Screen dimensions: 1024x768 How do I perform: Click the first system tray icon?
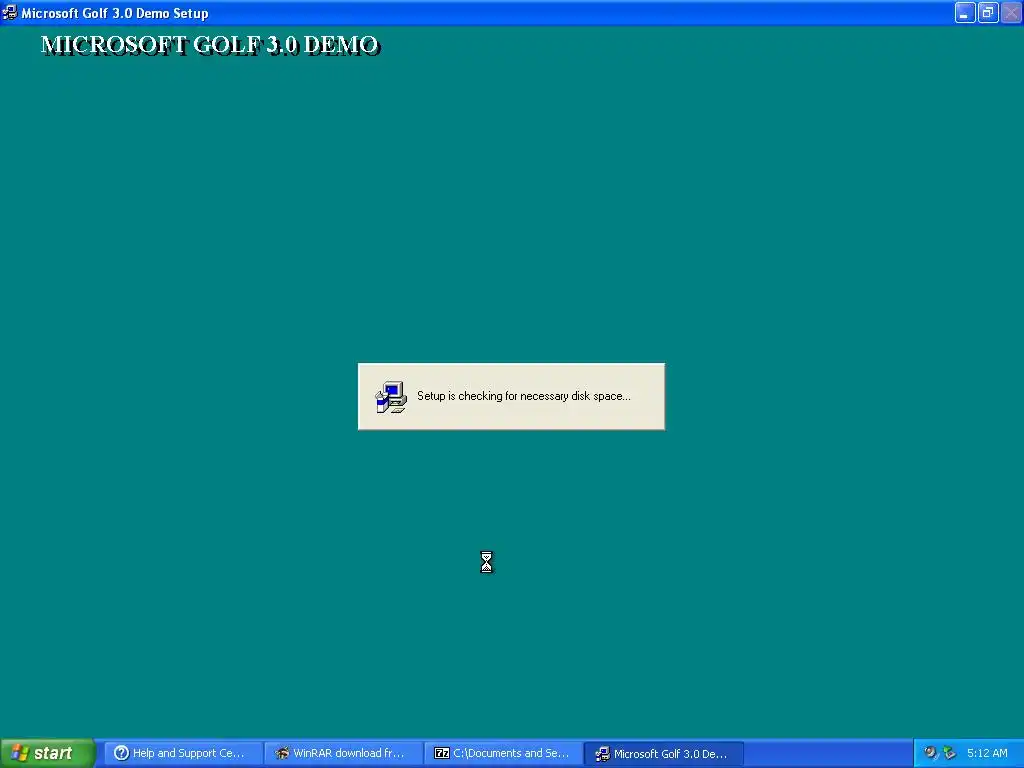[x=931, y=753]
